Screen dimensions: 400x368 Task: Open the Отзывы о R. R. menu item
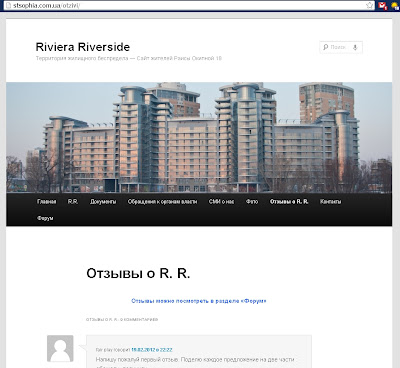click(x=289, y=202)
